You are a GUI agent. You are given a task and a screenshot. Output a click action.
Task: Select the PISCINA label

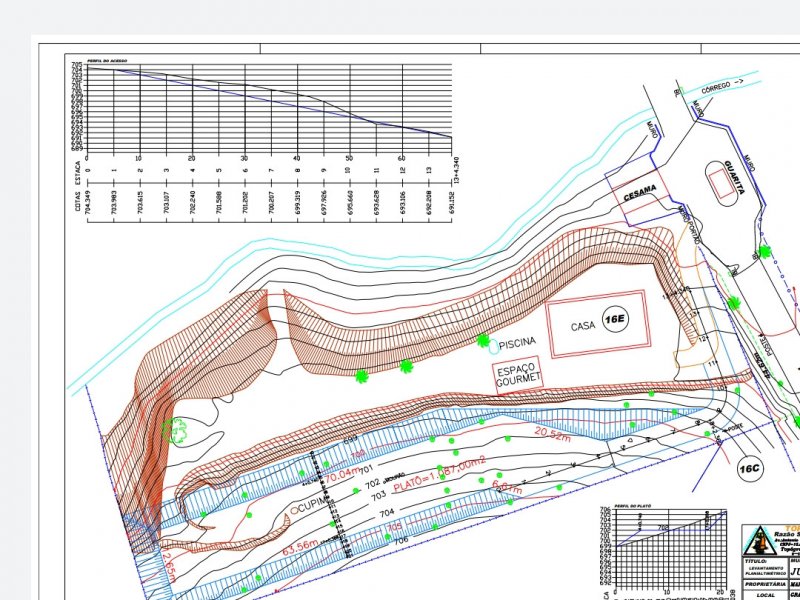point(517,344)
